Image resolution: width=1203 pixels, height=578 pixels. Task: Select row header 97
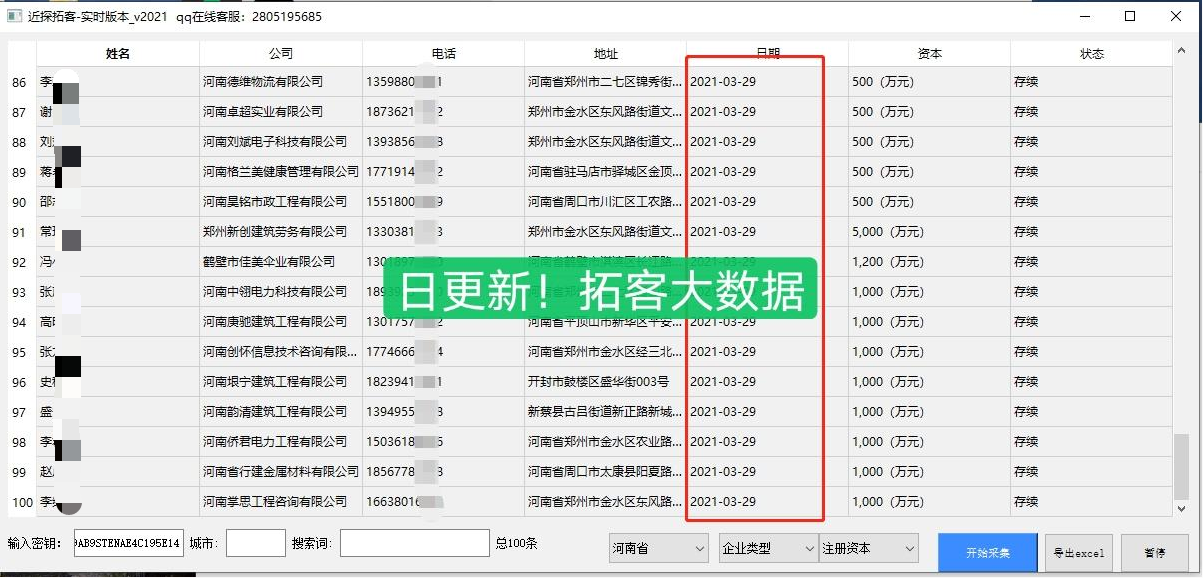23,412
